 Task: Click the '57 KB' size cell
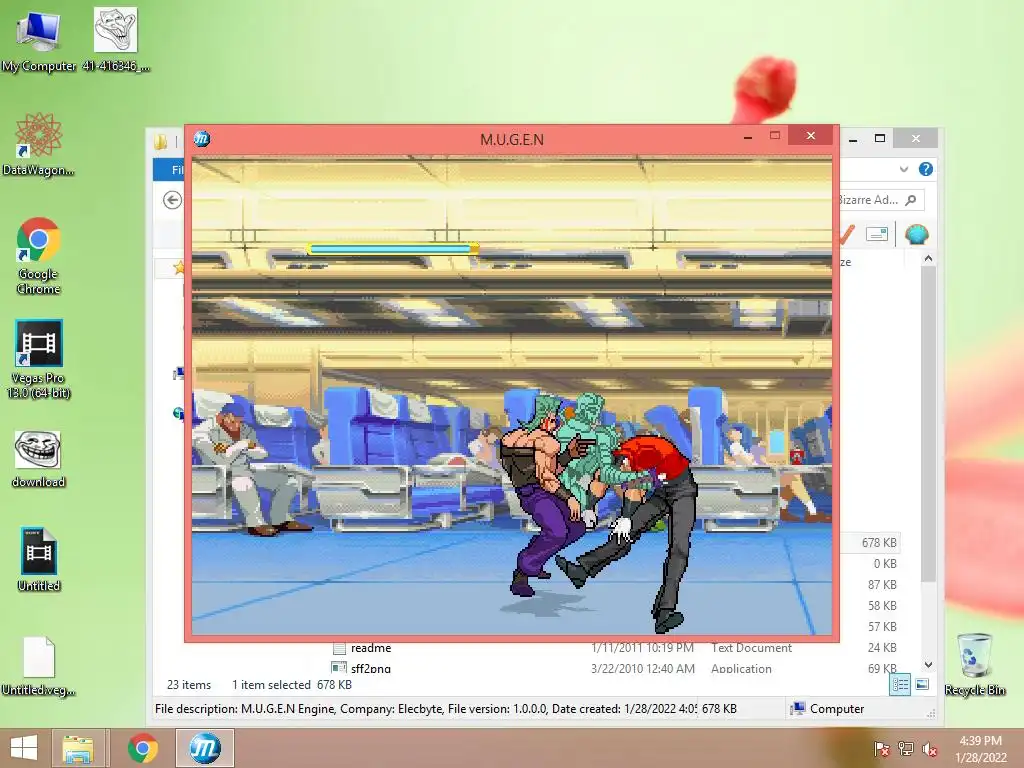coord(882,626)
